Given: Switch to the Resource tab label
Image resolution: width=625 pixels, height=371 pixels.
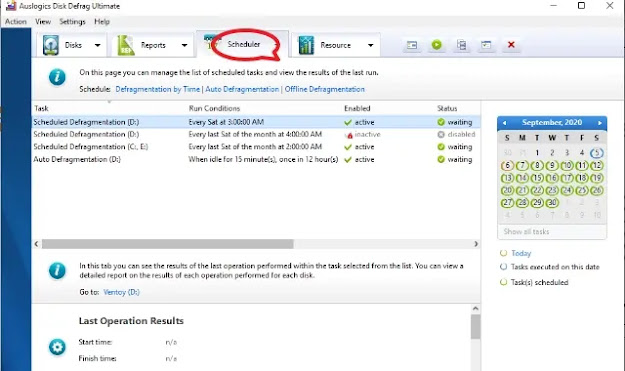Looking at the screenshot, I should tap(336, 45).
